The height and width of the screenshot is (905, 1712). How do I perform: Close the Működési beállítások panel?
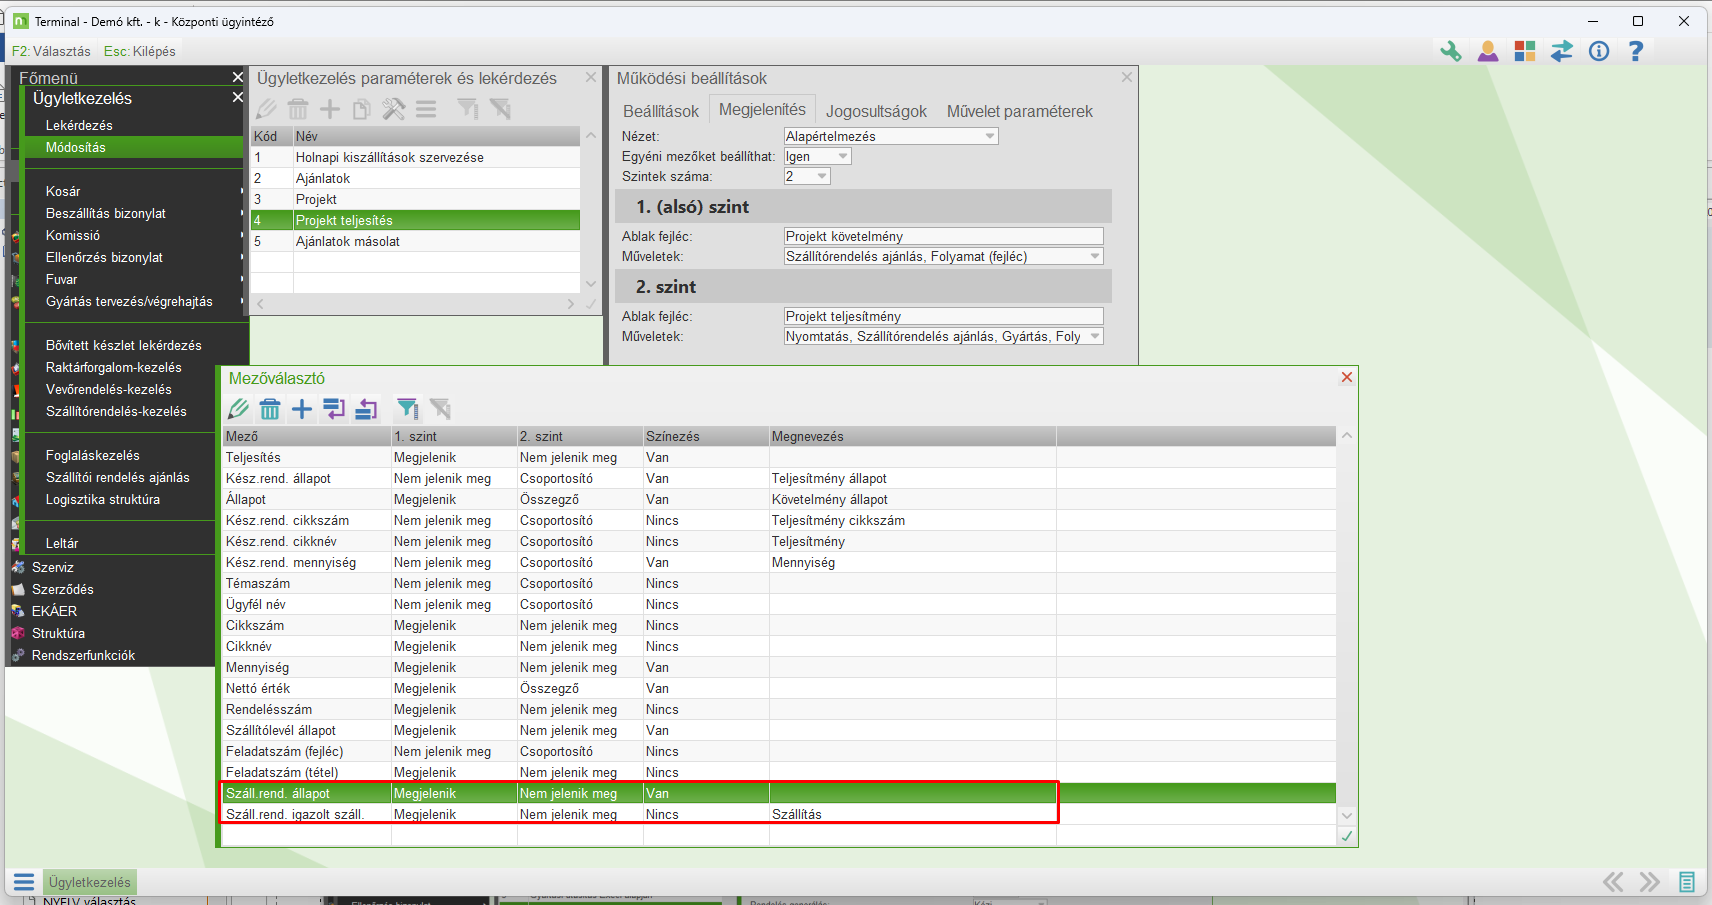pos(1127,77)
